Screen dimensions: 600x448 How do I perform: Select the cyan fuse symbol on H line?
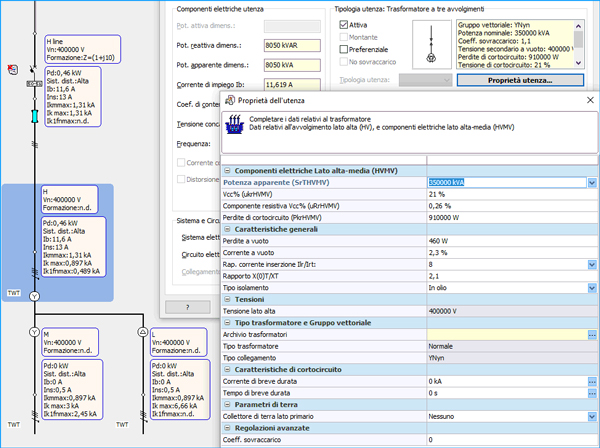(x=34, y=116)
